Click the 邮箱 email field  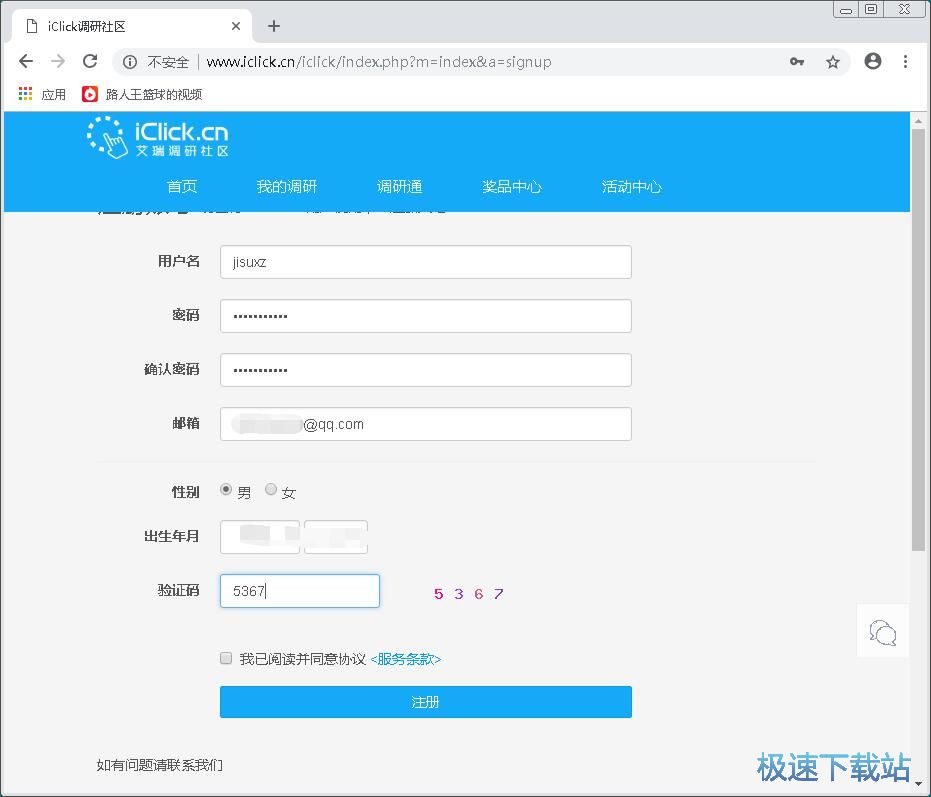coord(426,424)
